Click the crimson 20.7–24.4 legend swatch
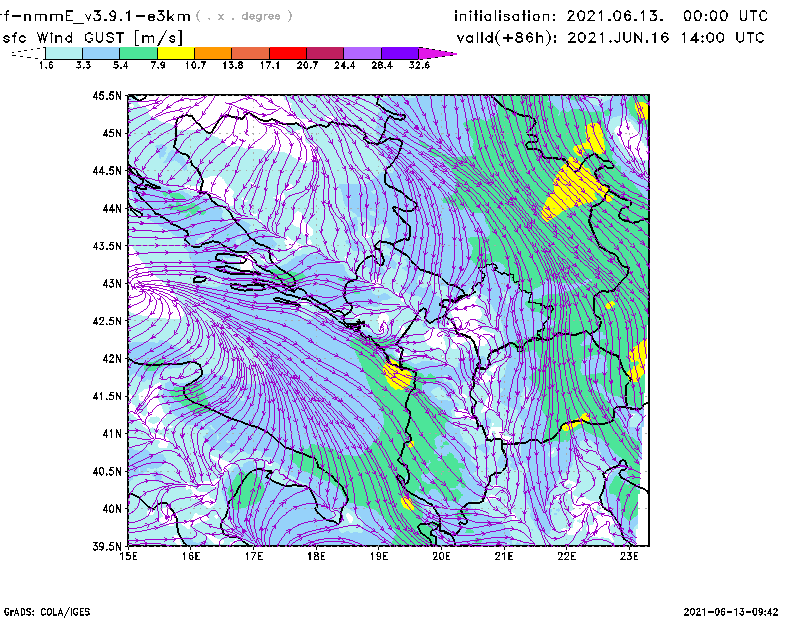Image resolution: width=800 pixels, height=618 pixels. point(325,53)
